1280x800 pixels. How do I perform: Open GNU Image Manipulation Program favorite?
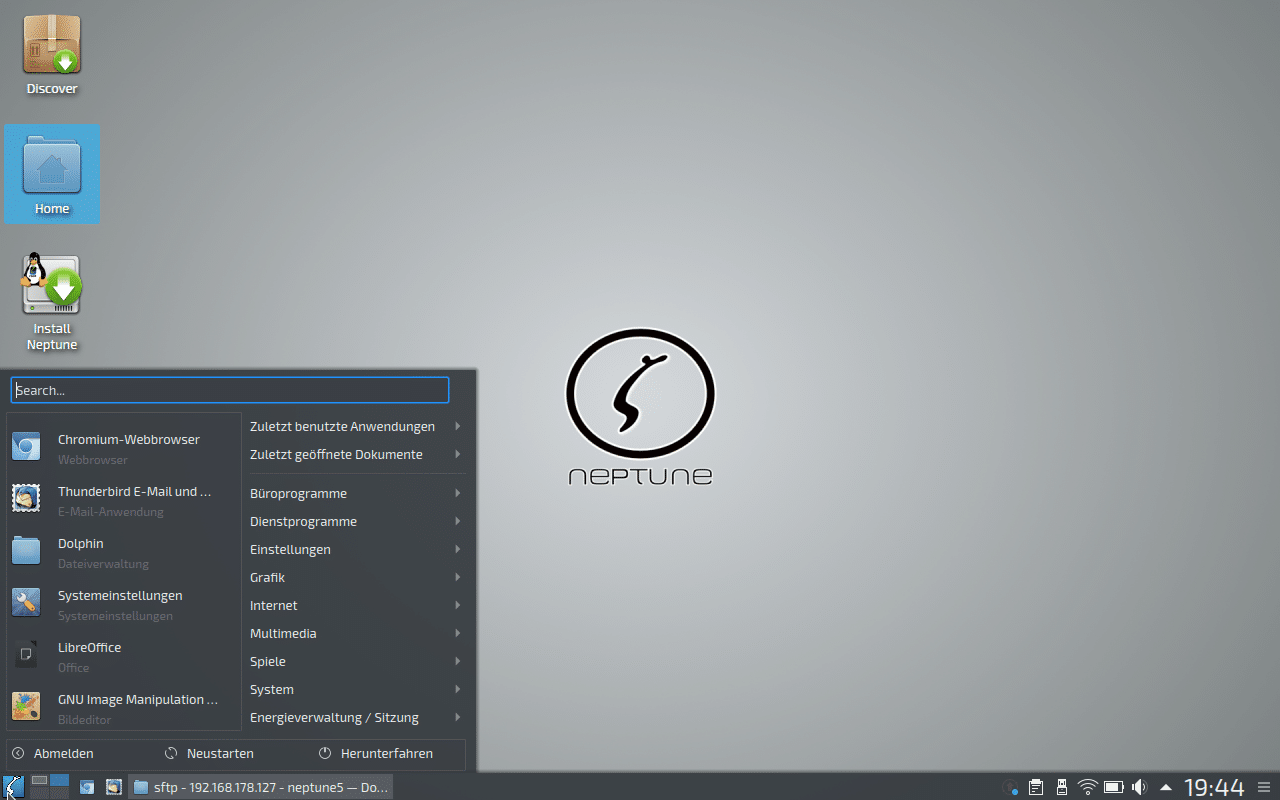point(125,708)
